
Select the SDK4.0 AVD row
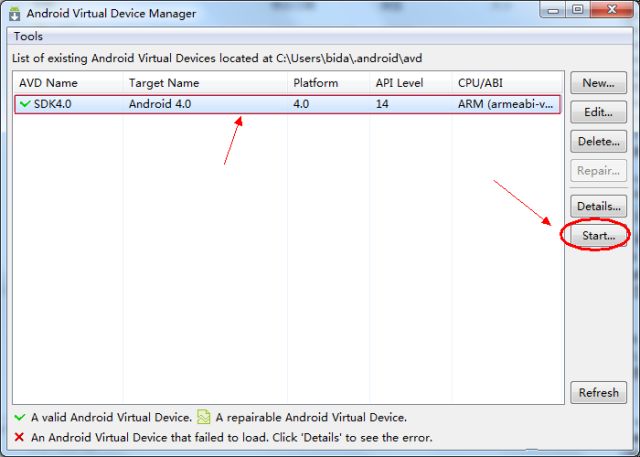[288, 104]
